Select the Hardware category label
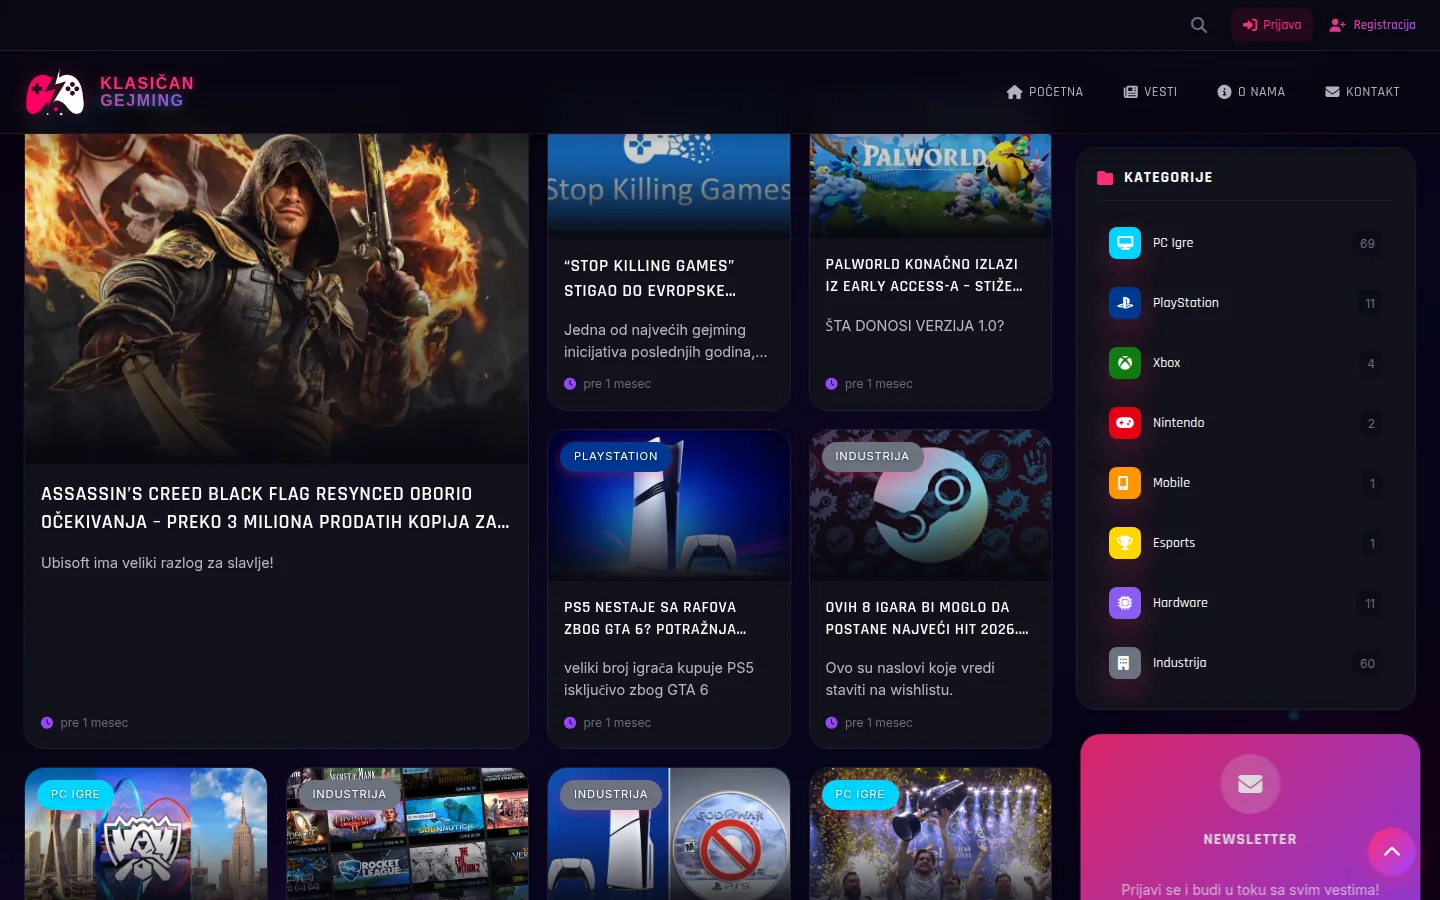The image size is (1440, 900). tap(1180, 603)
